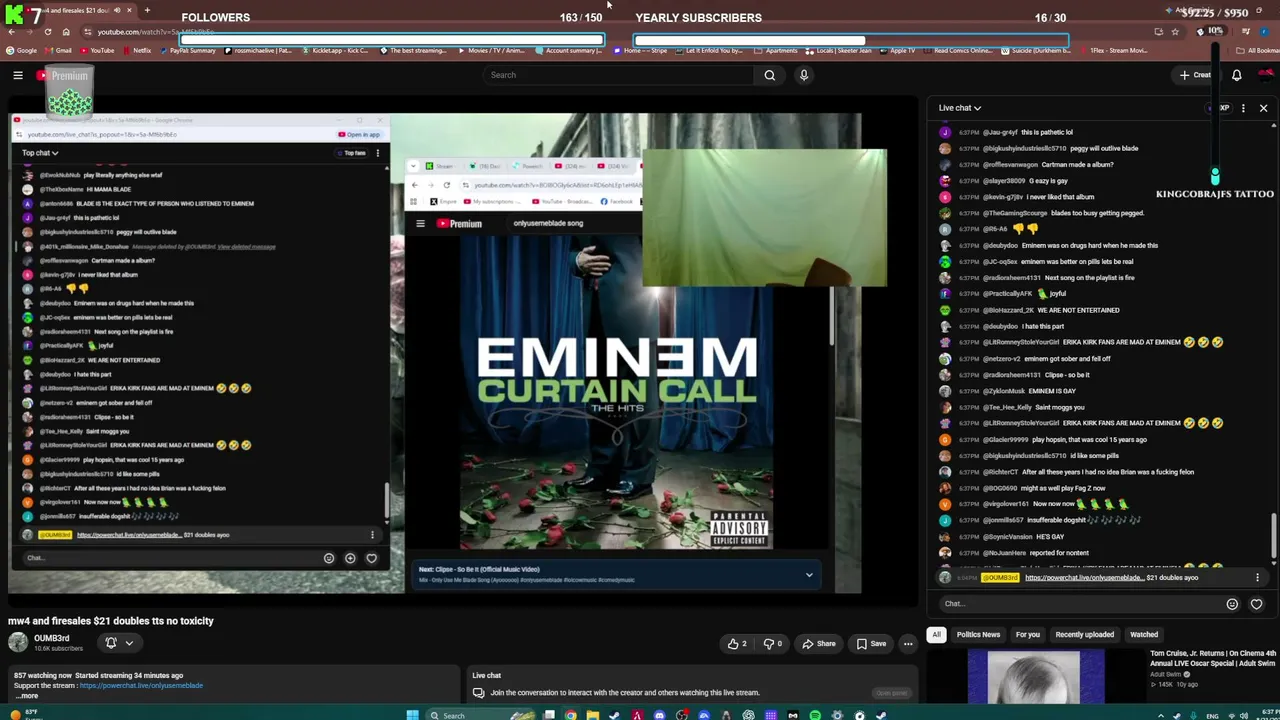Like the video with thumbs up
Screen dimensions: 1280x720
pyautogui.click(x=737, y=644)
